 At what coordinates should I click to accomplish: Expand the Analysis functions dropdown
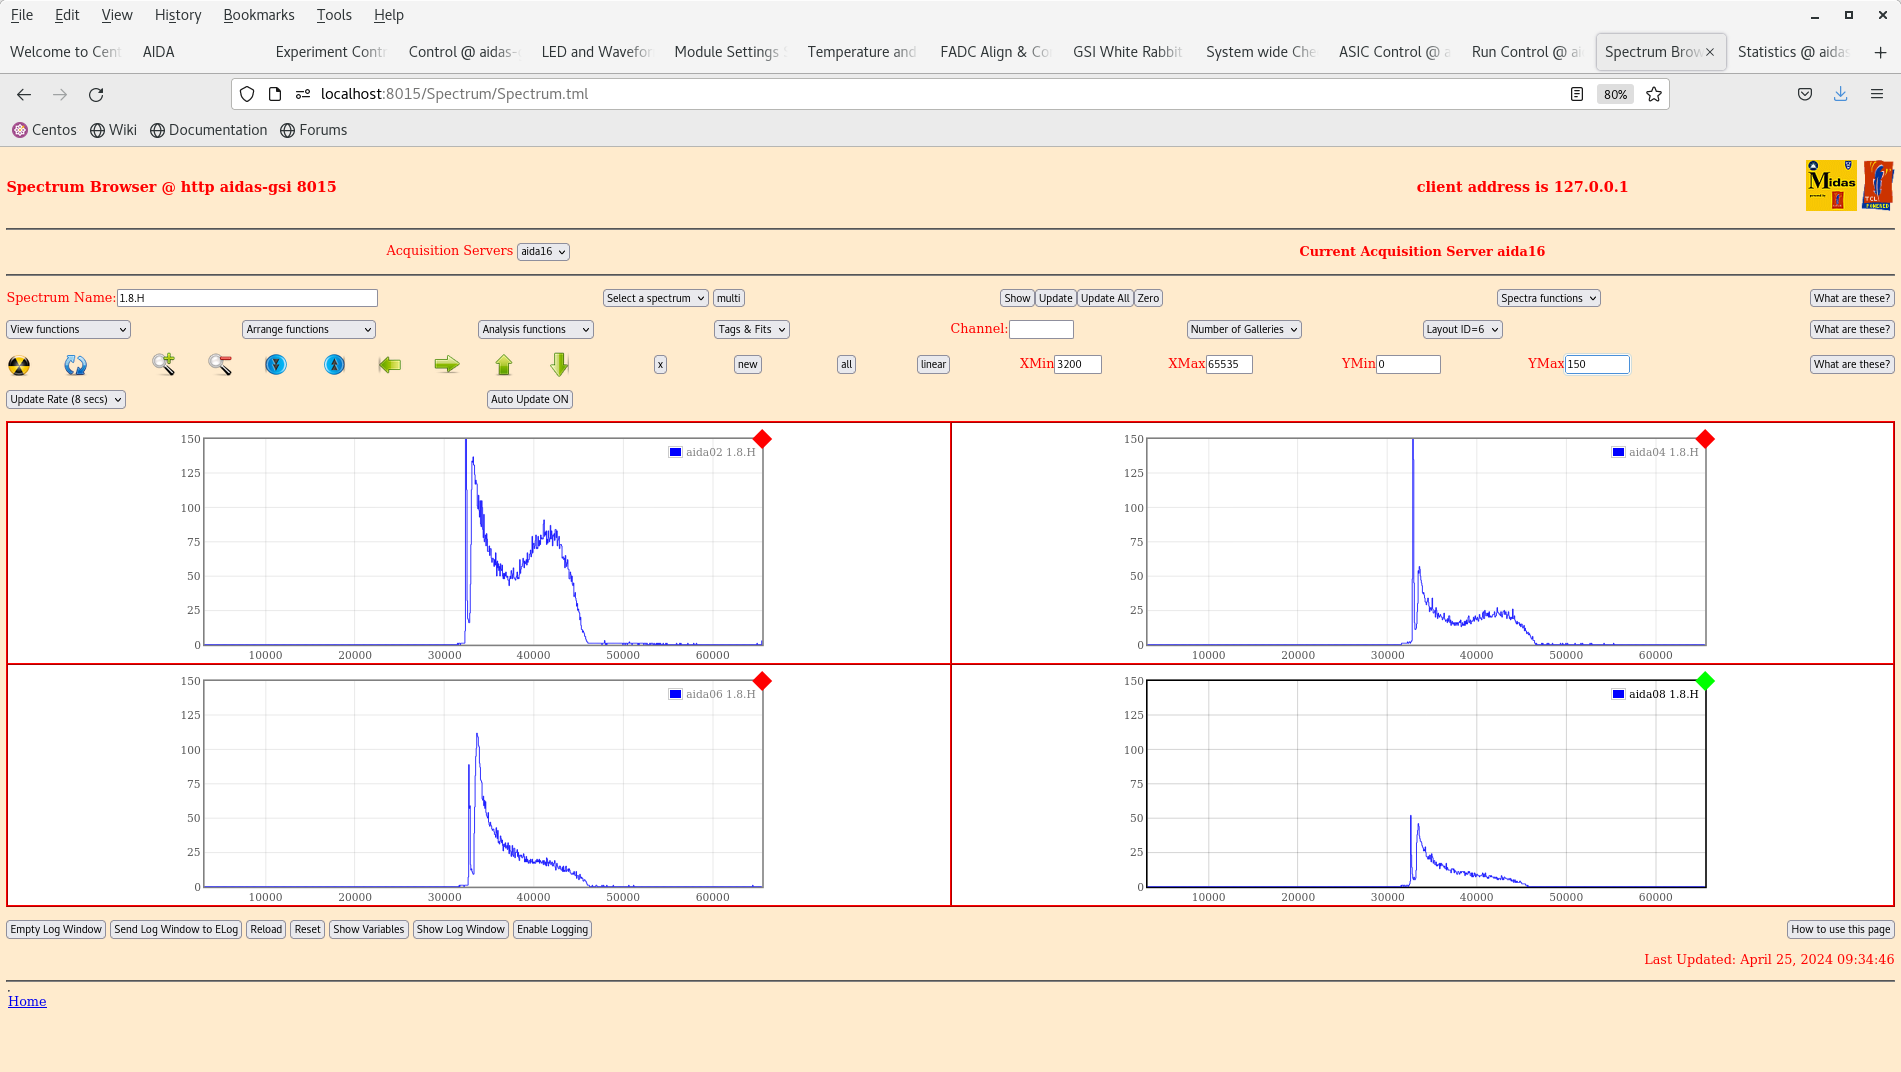pos(535,329)
